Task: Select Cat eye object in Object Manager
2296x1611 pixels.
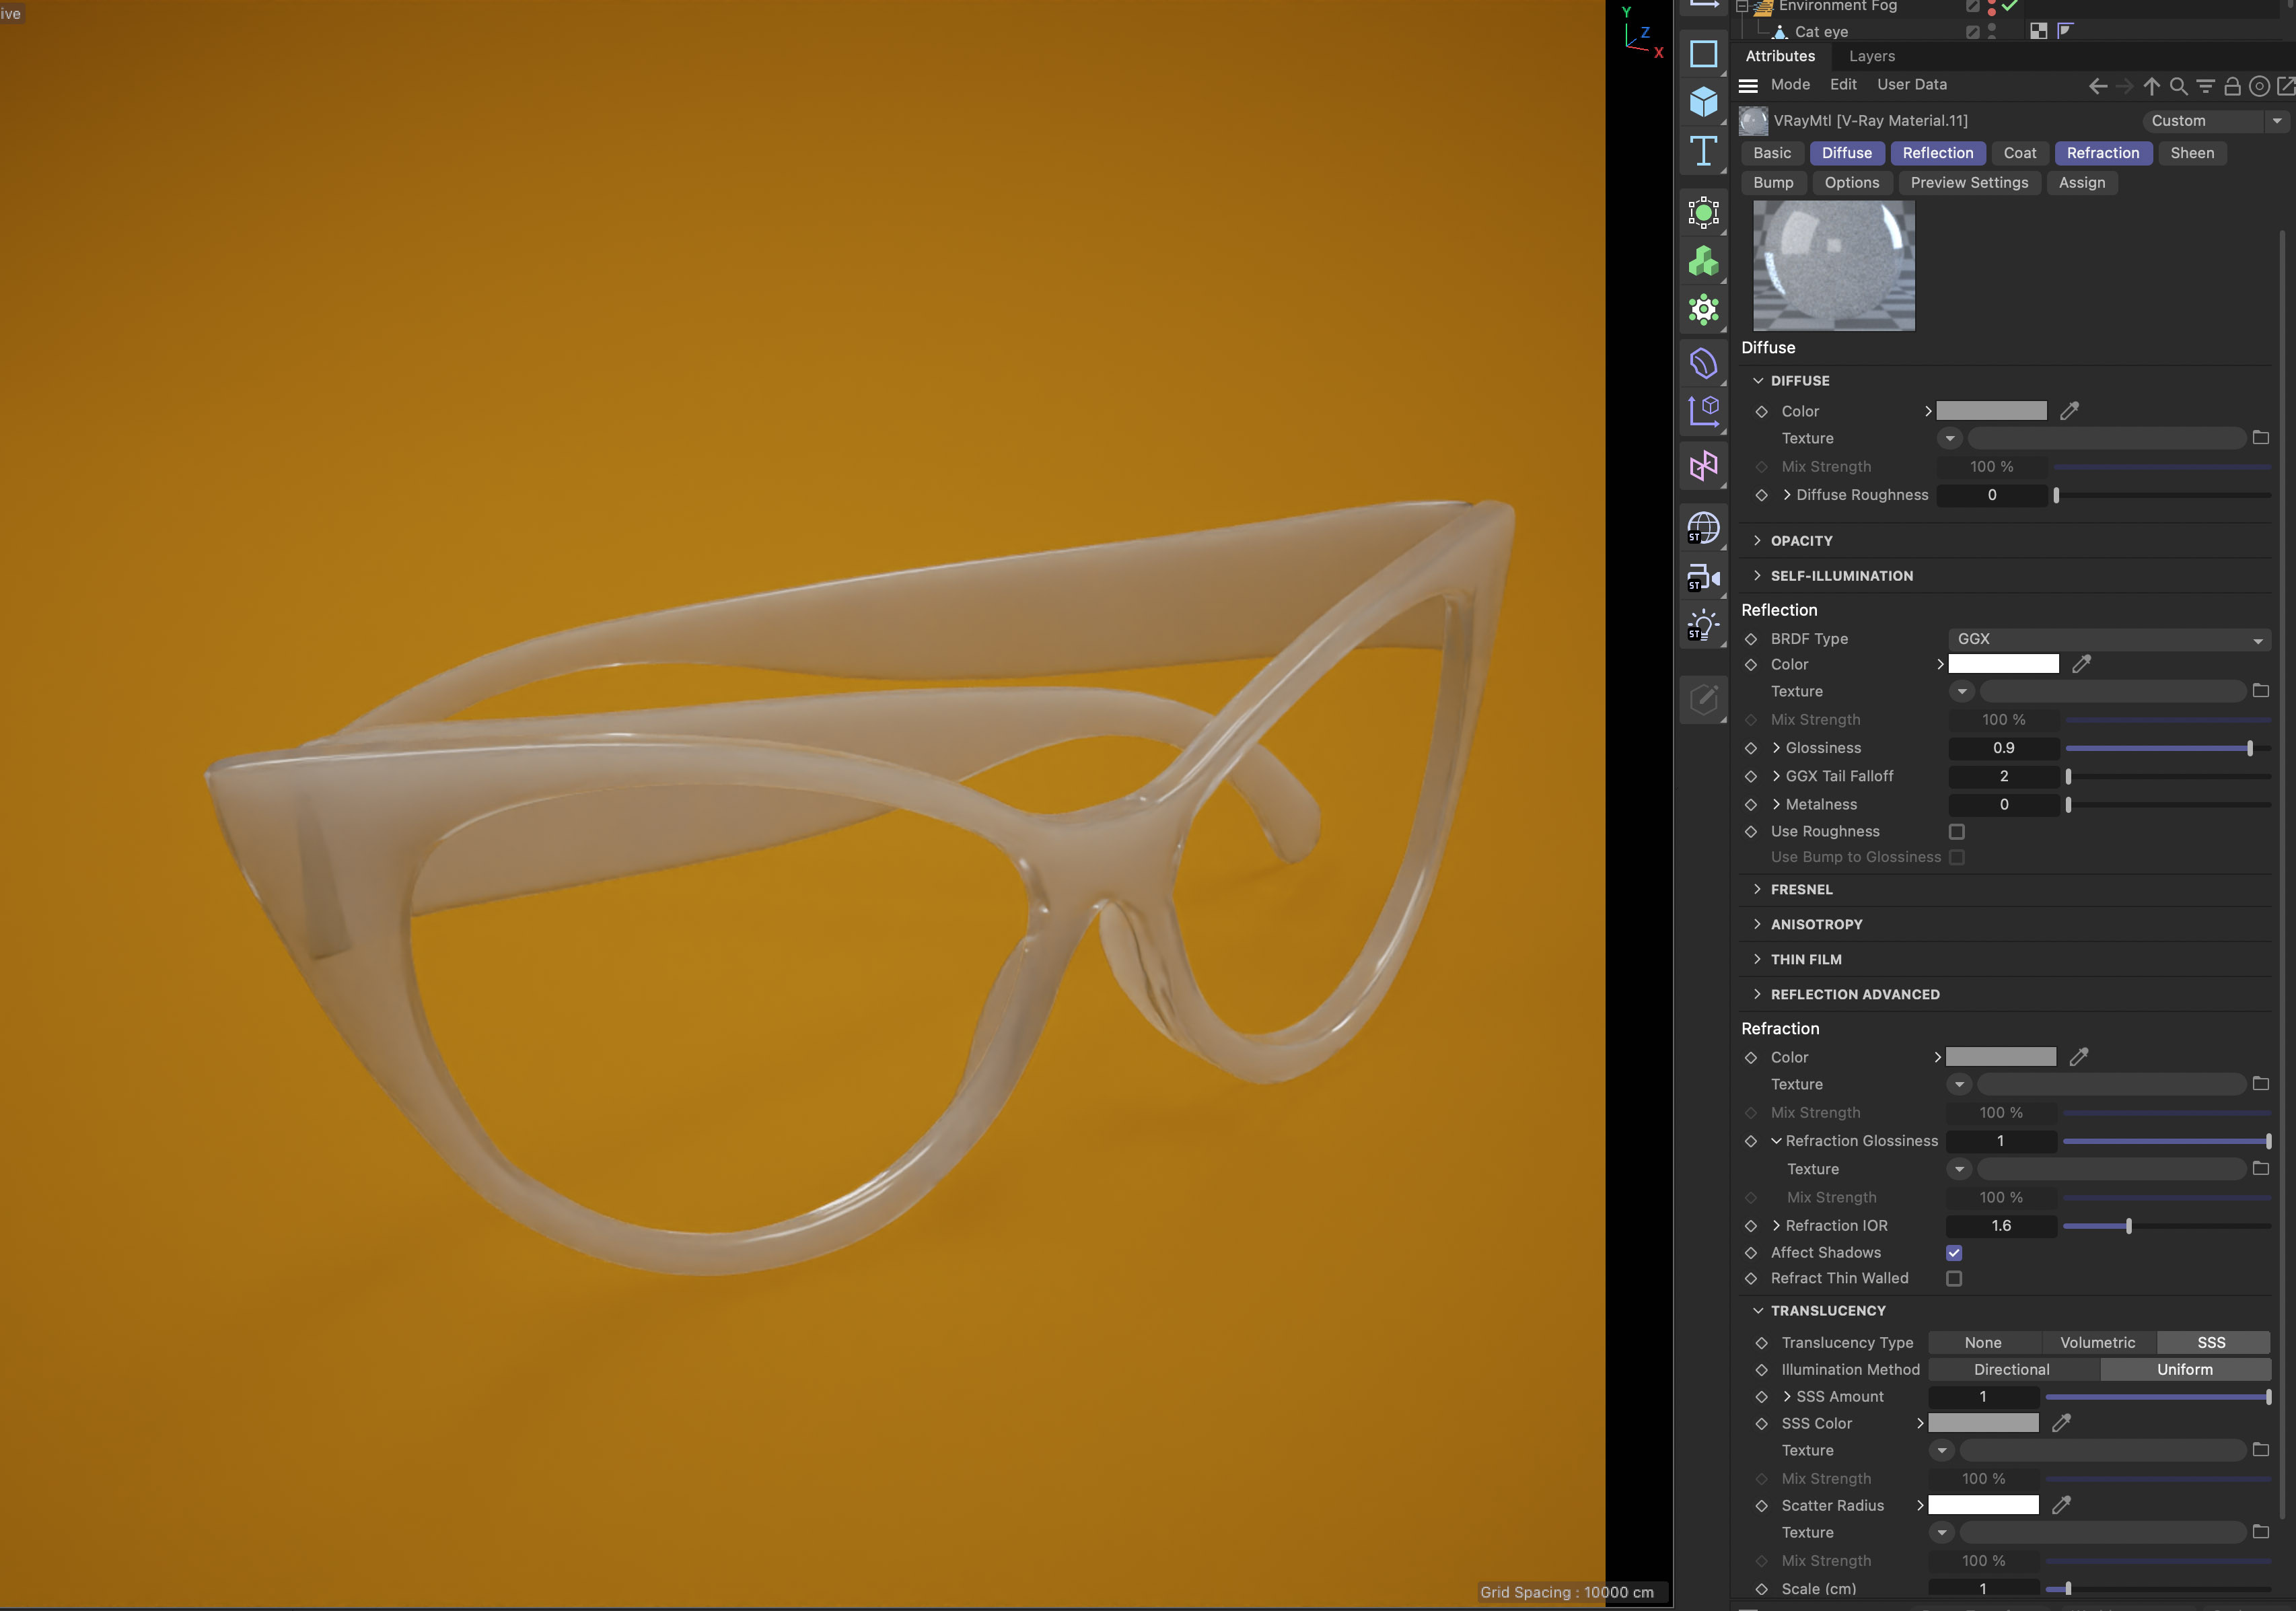Action: coord(1820,32)
